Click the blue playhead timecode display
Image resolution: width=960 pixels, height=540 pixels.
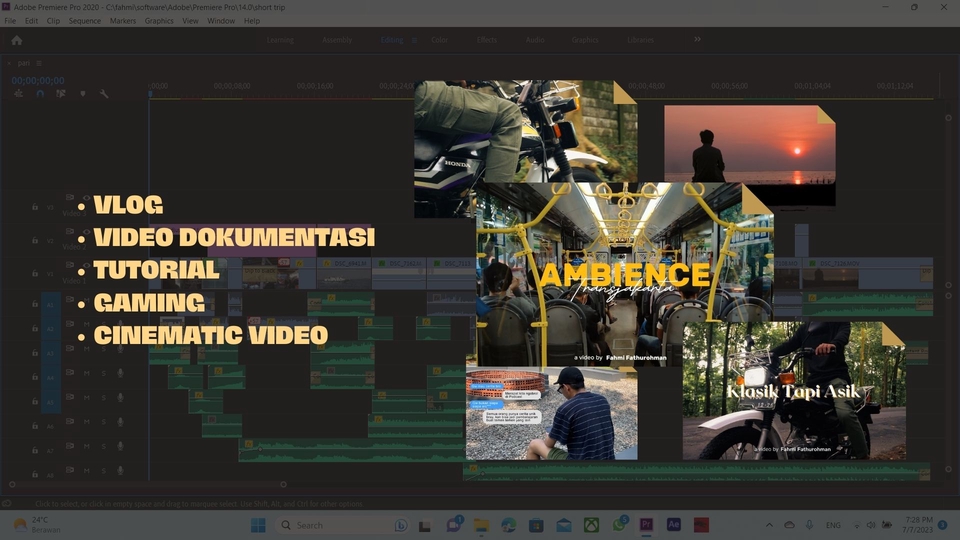tap(38, 81)
